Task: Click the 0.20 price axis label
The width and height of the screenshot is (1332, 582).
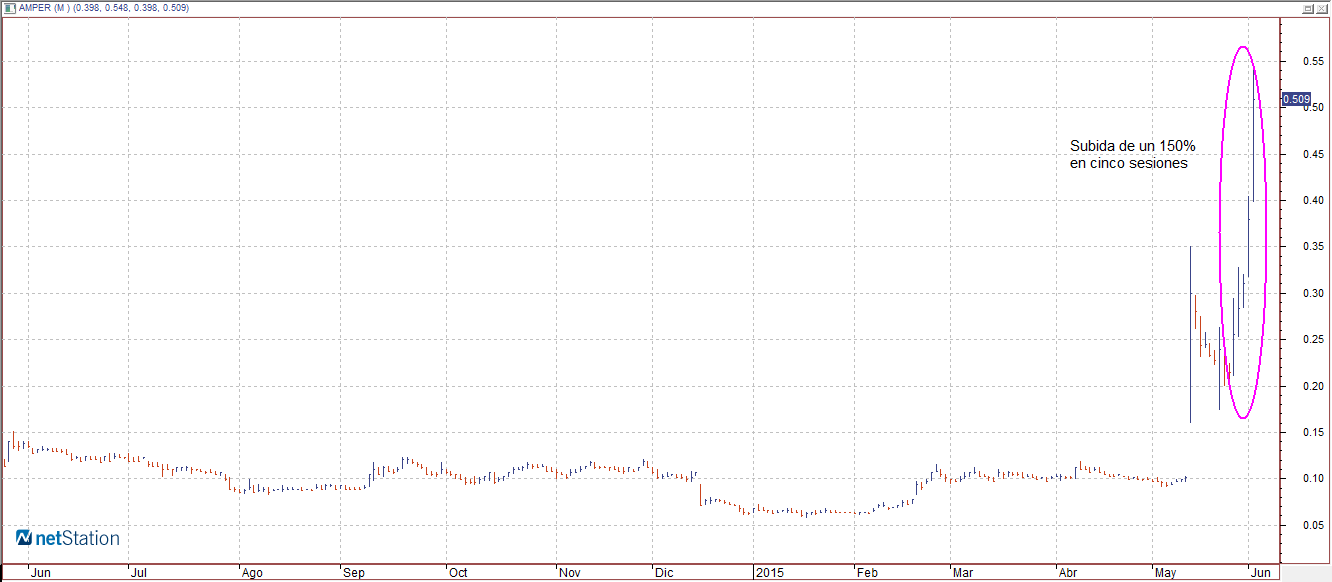Action: point(1312,387)
